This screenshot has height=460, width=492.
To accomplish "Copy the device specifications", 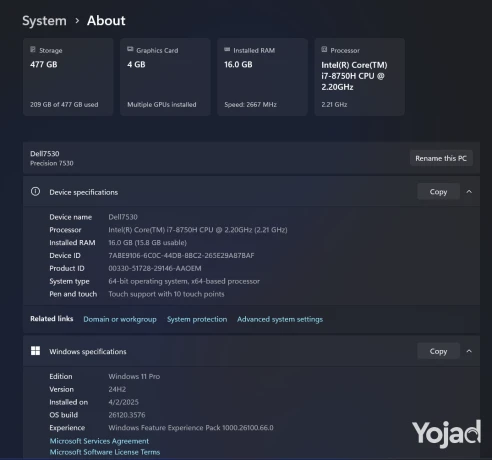I will pos(438,192).
